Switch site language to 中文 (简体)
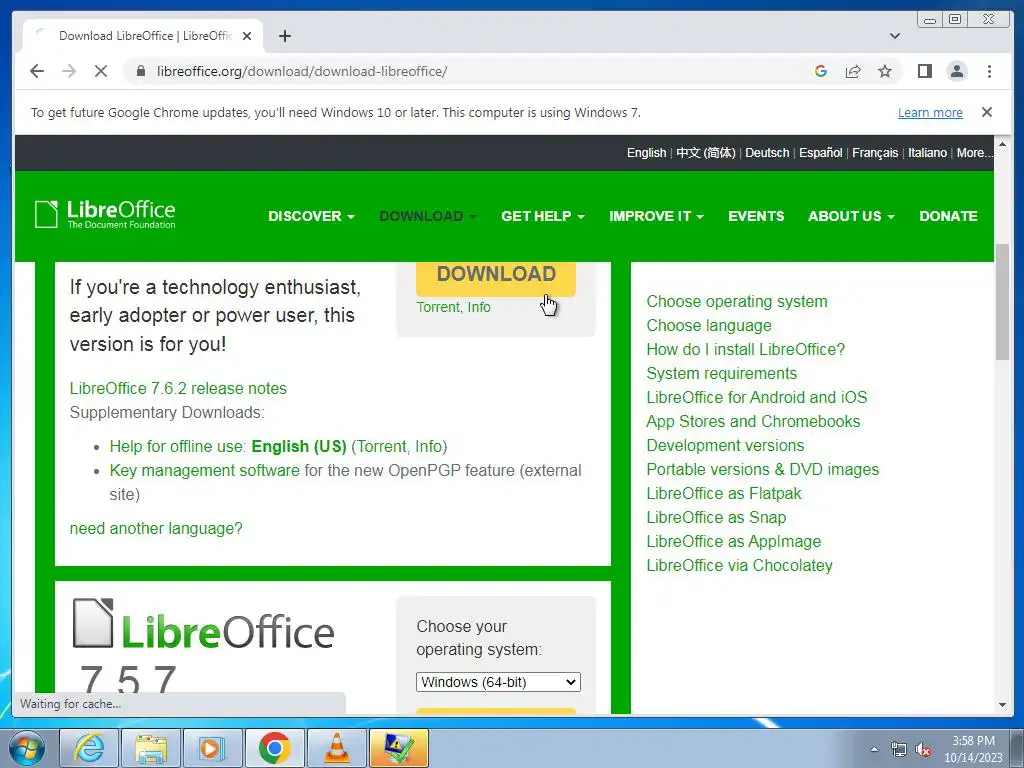1024x768 pixels. [706, 153]
